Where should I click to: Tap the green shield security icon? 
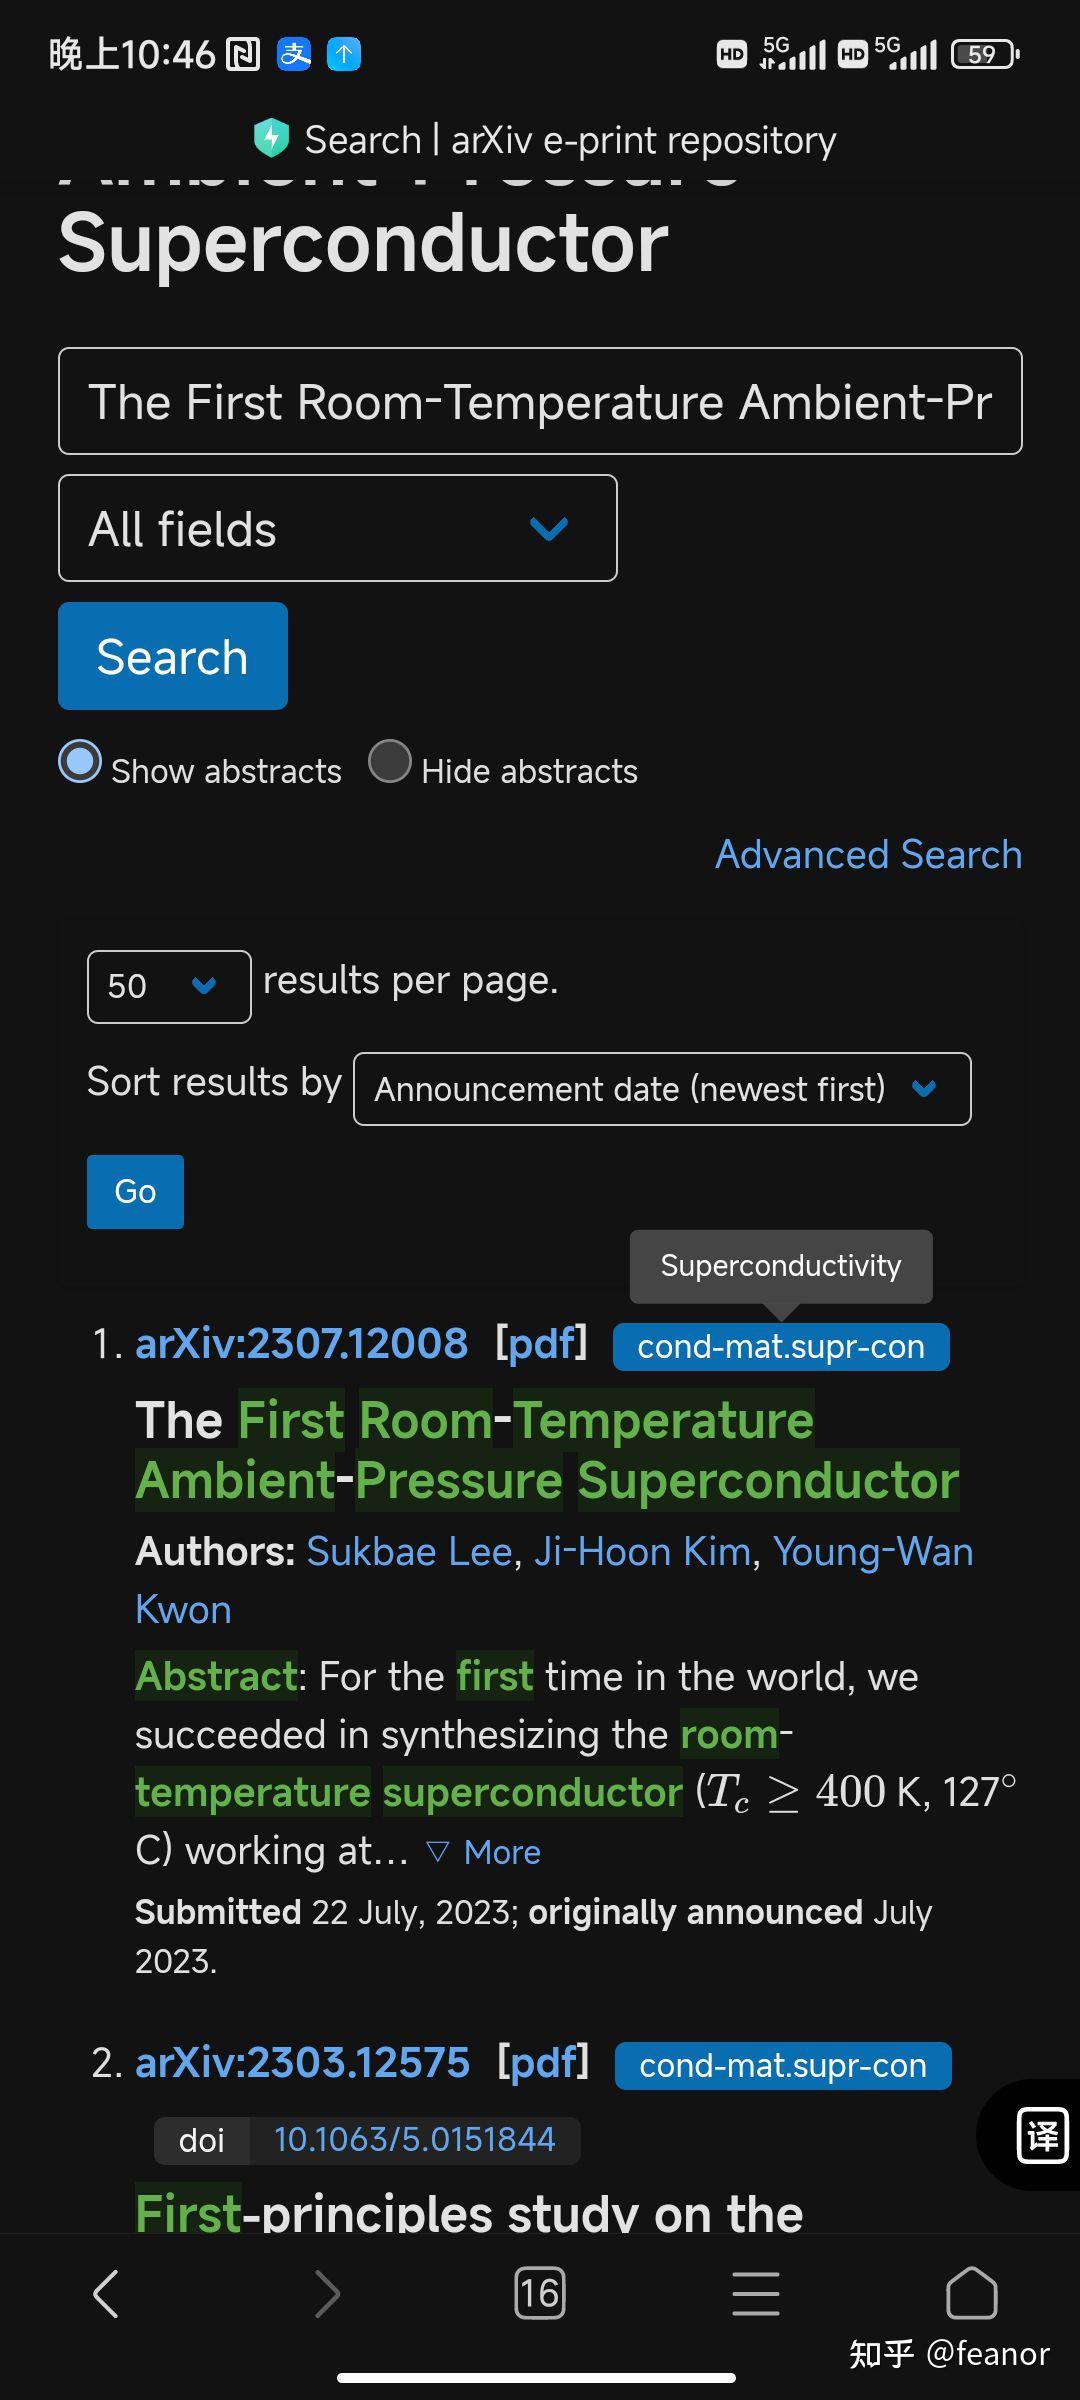point(271,139)
